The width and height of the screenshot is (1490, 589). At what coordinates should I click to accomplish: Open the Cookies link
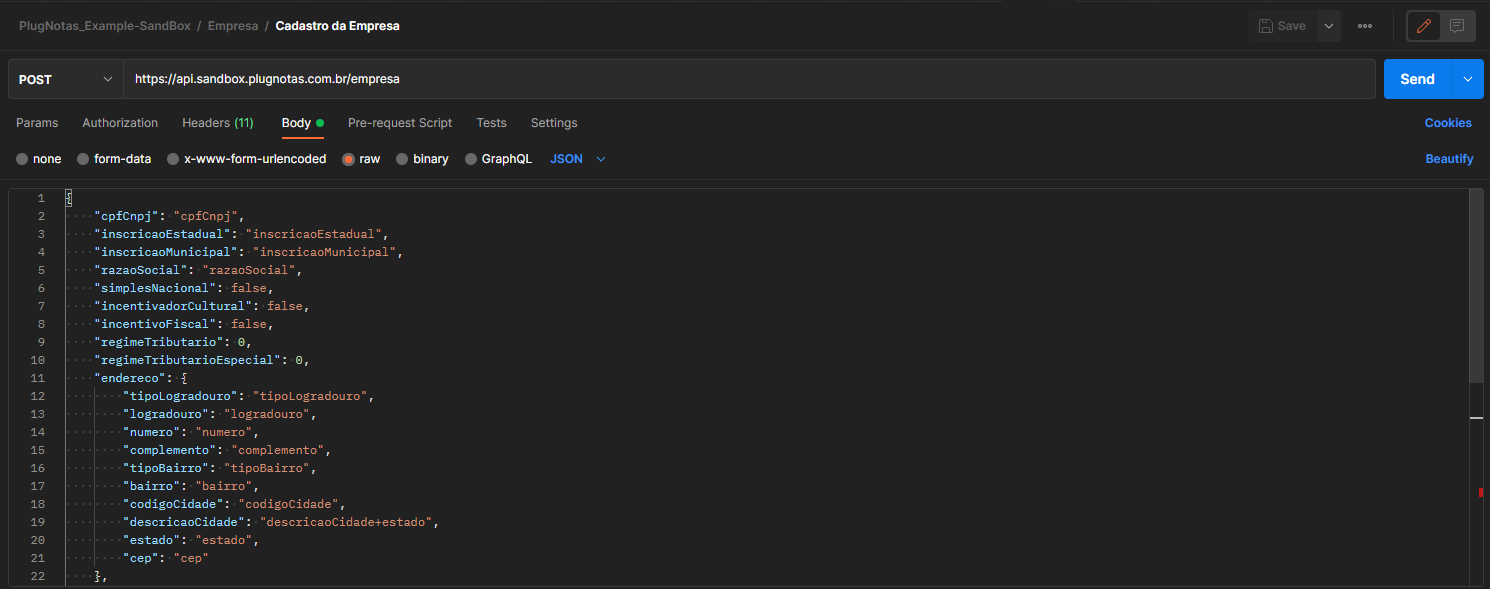click(x=1448, y=123)
